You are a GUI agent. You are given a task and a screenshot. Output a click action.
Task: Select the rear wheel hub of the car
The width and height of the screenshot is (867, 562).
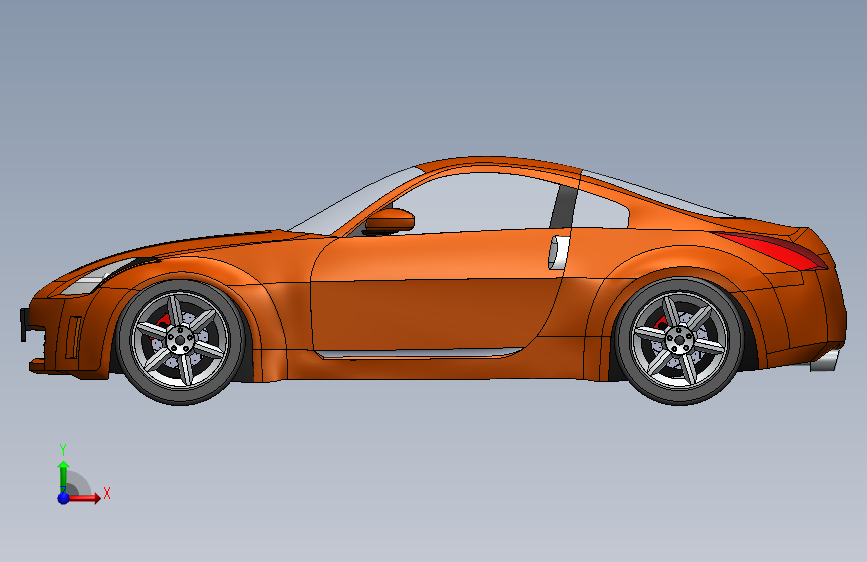[678, 339]
